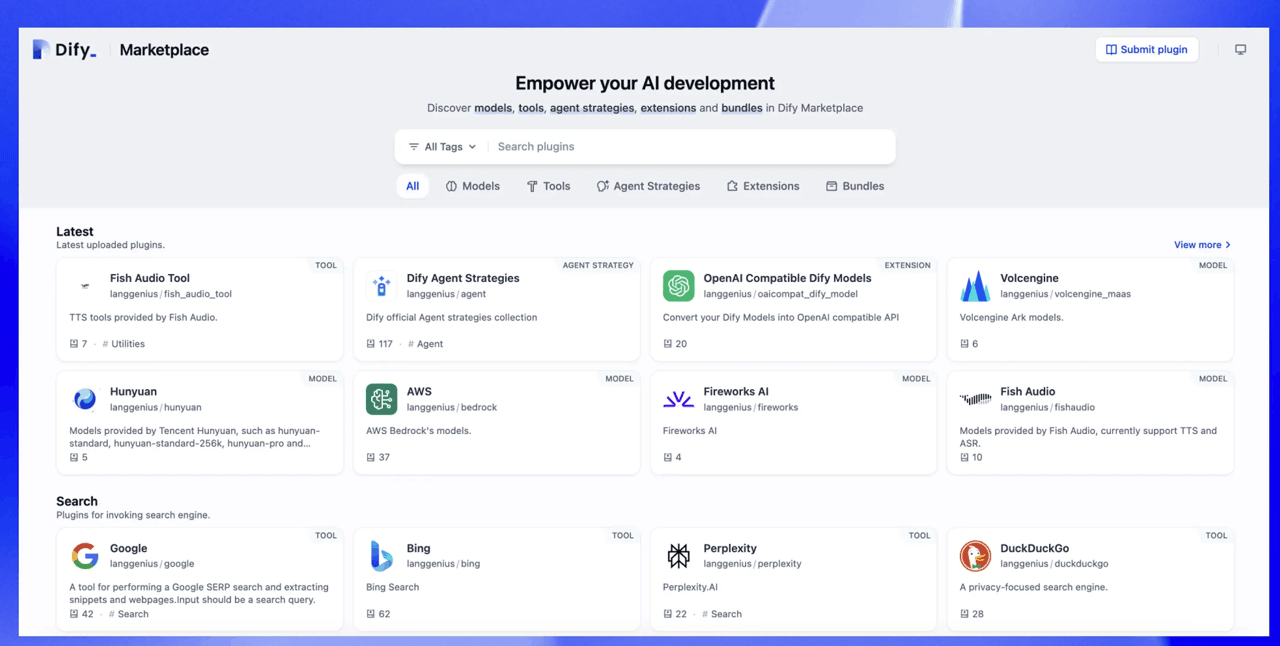The image size is (1280, 646).
Task: Open the Hunyuan plugin title
Action: 133,391
